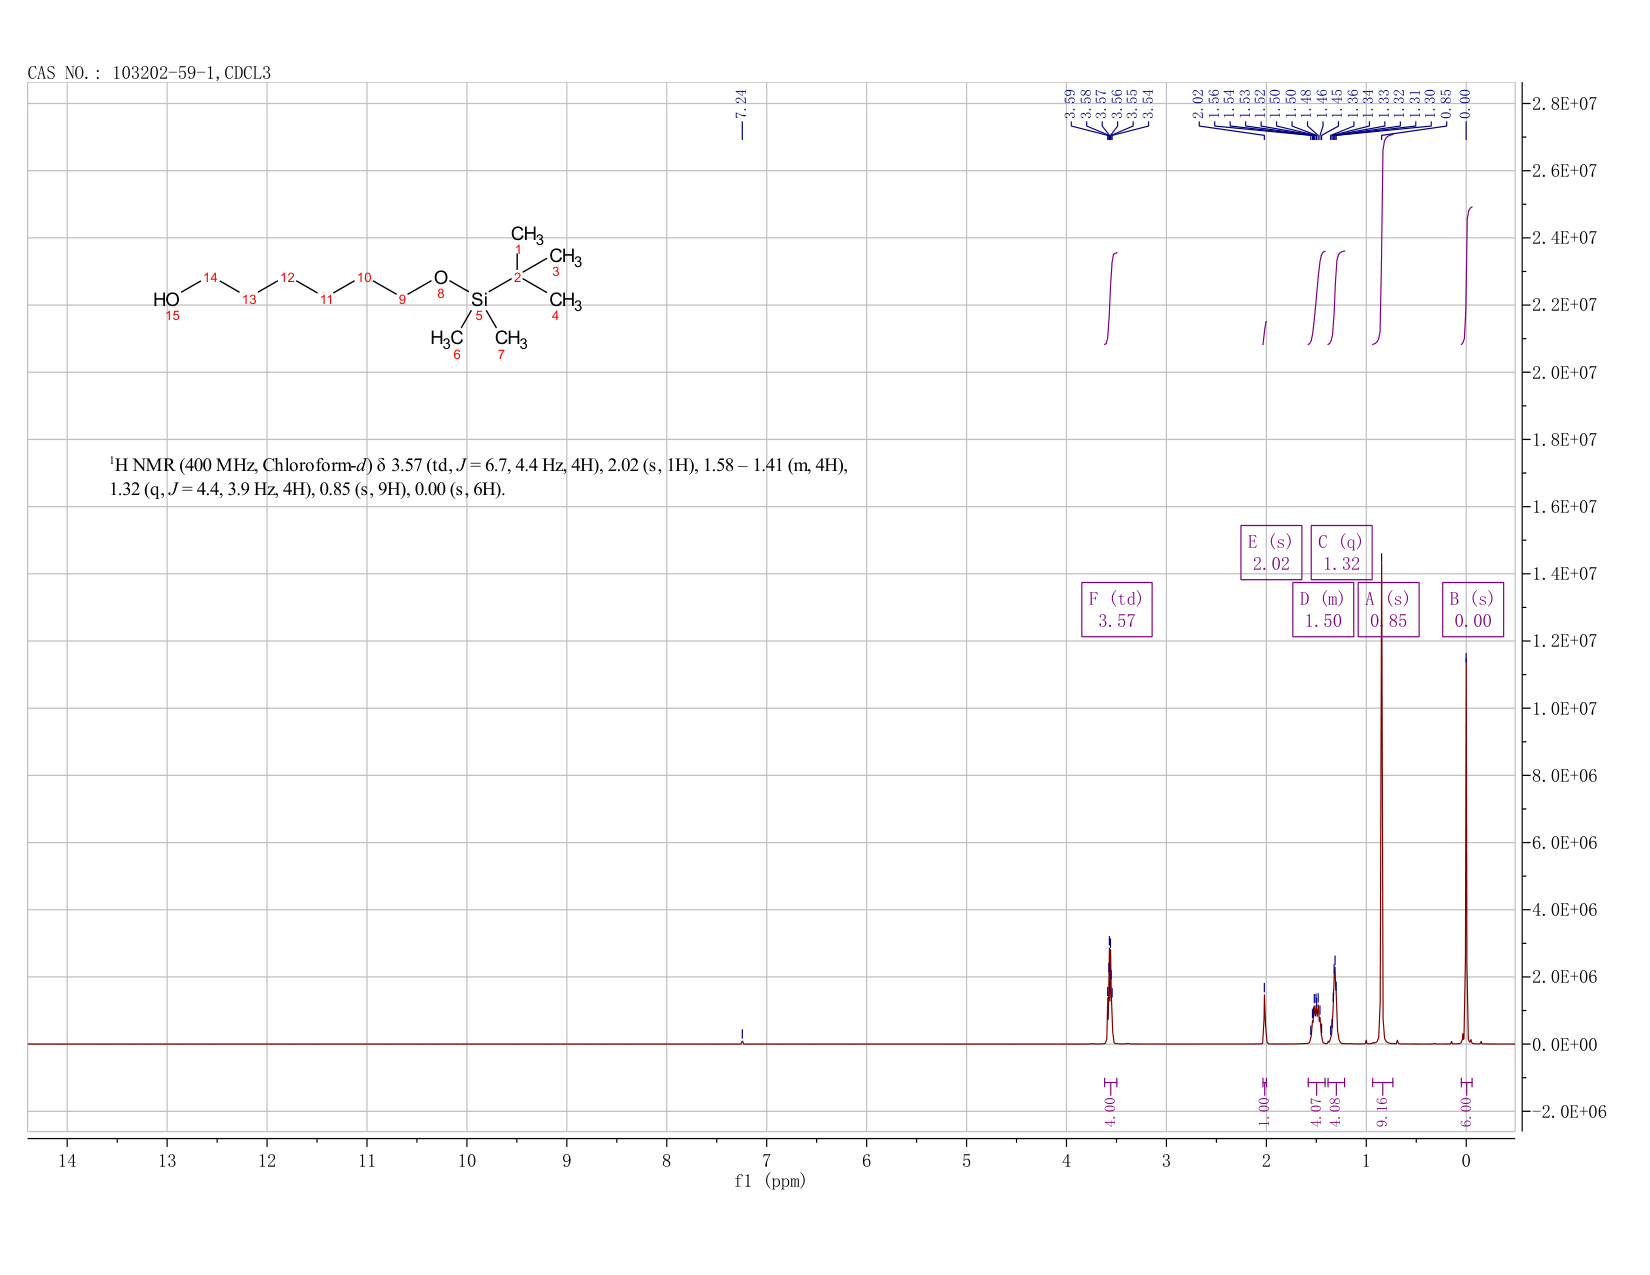Click the integral curve above the 3.57 peak

pos(1111,298)
